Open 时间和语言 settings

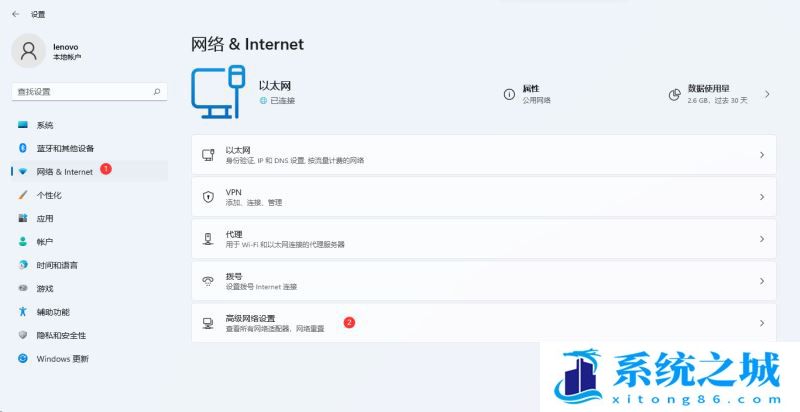pyautogui.click(x=57, y=265)
